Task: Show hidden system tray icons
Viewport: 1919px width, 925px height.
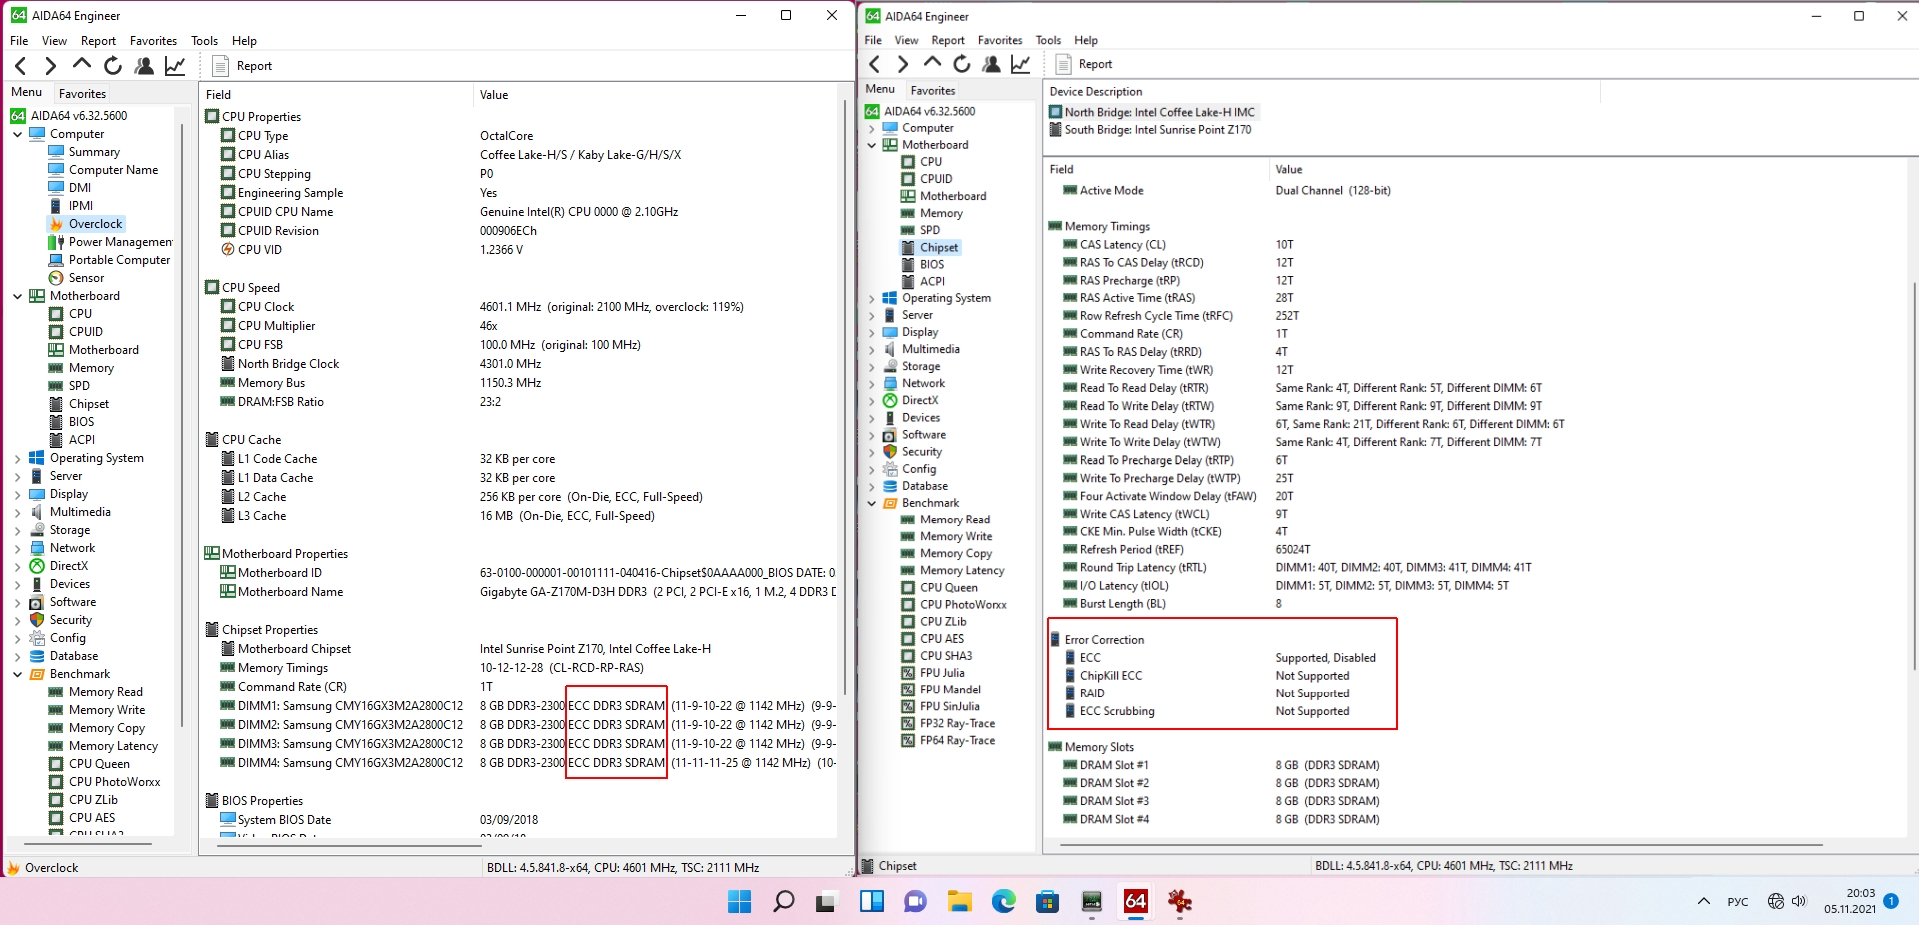Action: click(x=1704, y=901)
